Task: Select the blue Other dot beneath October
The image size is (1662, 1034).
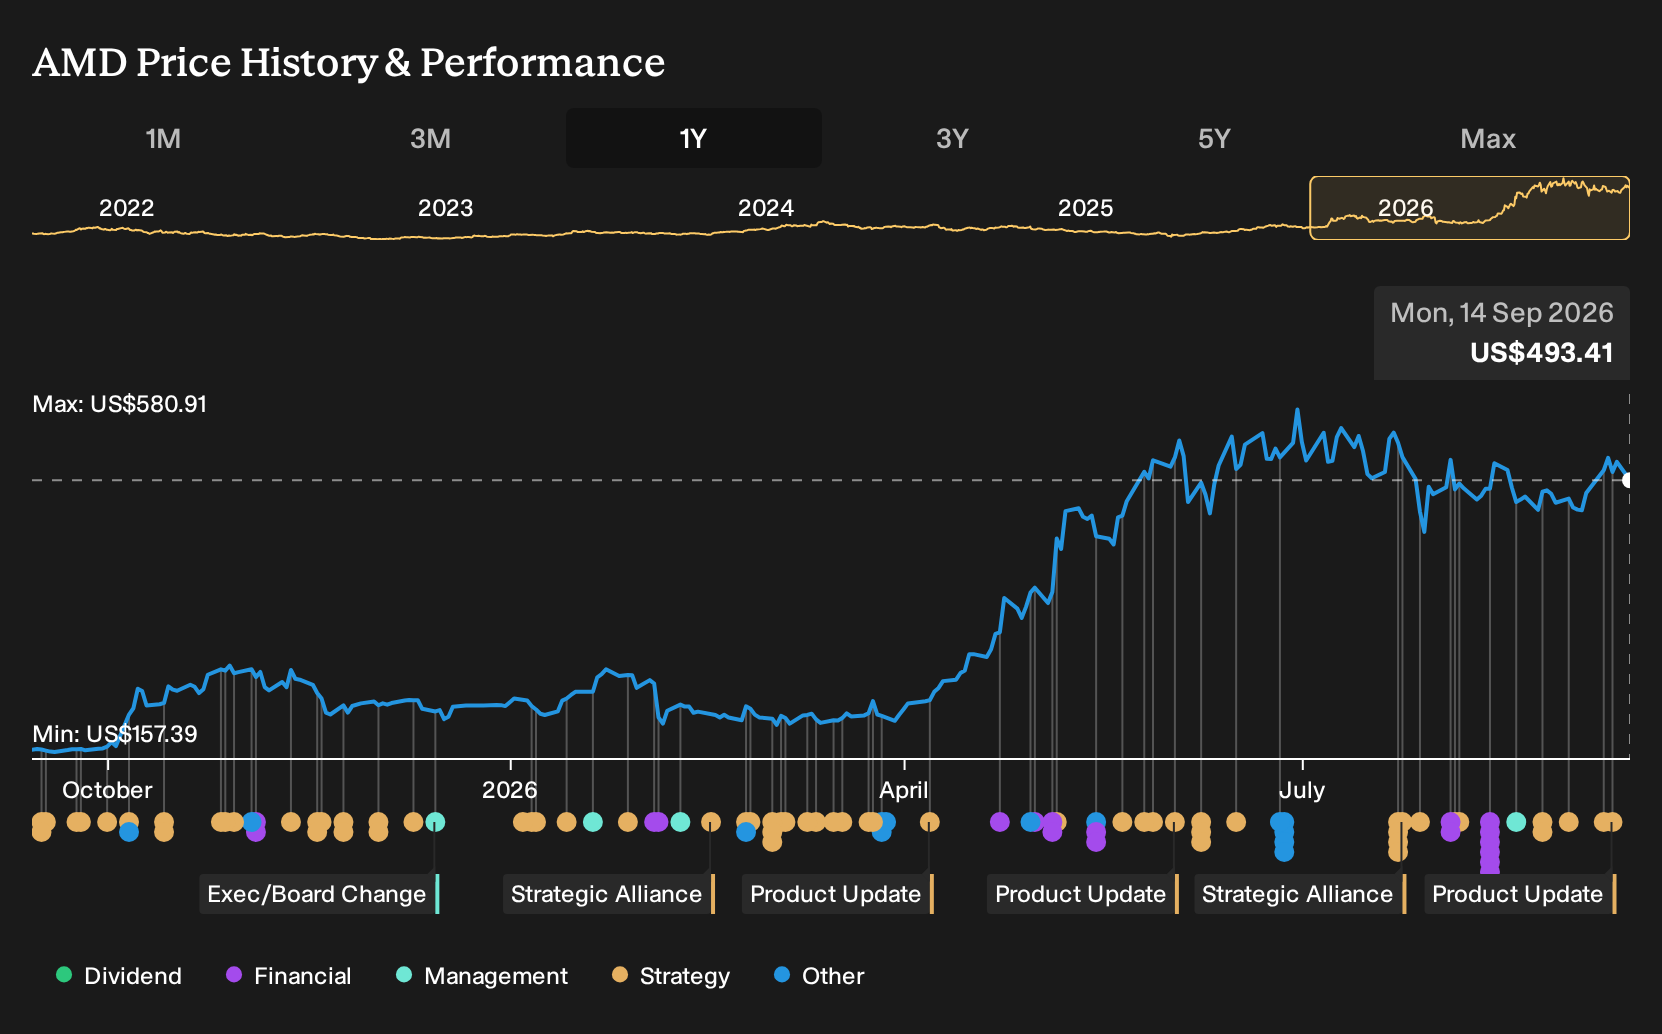Action: pyautogui.click(x=128, y=832)
